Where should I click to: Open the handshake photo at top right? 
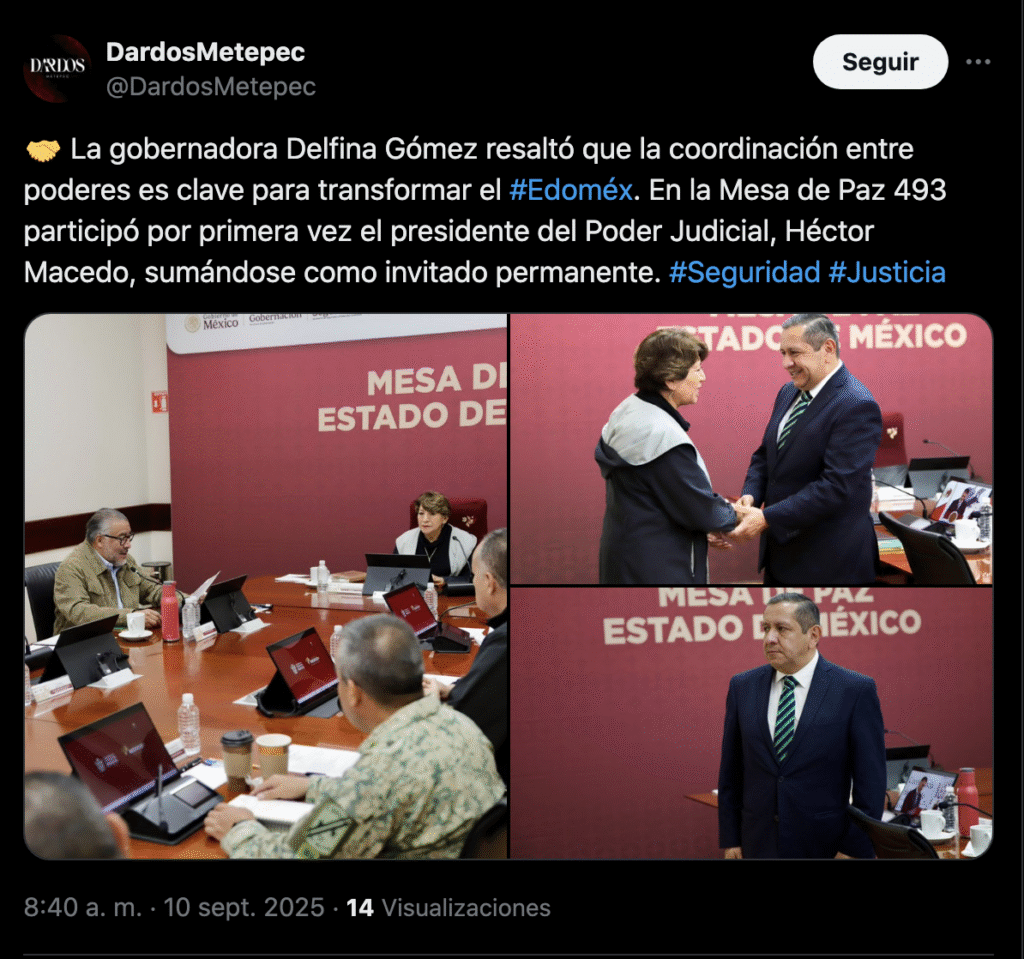(x=751, y=449)
